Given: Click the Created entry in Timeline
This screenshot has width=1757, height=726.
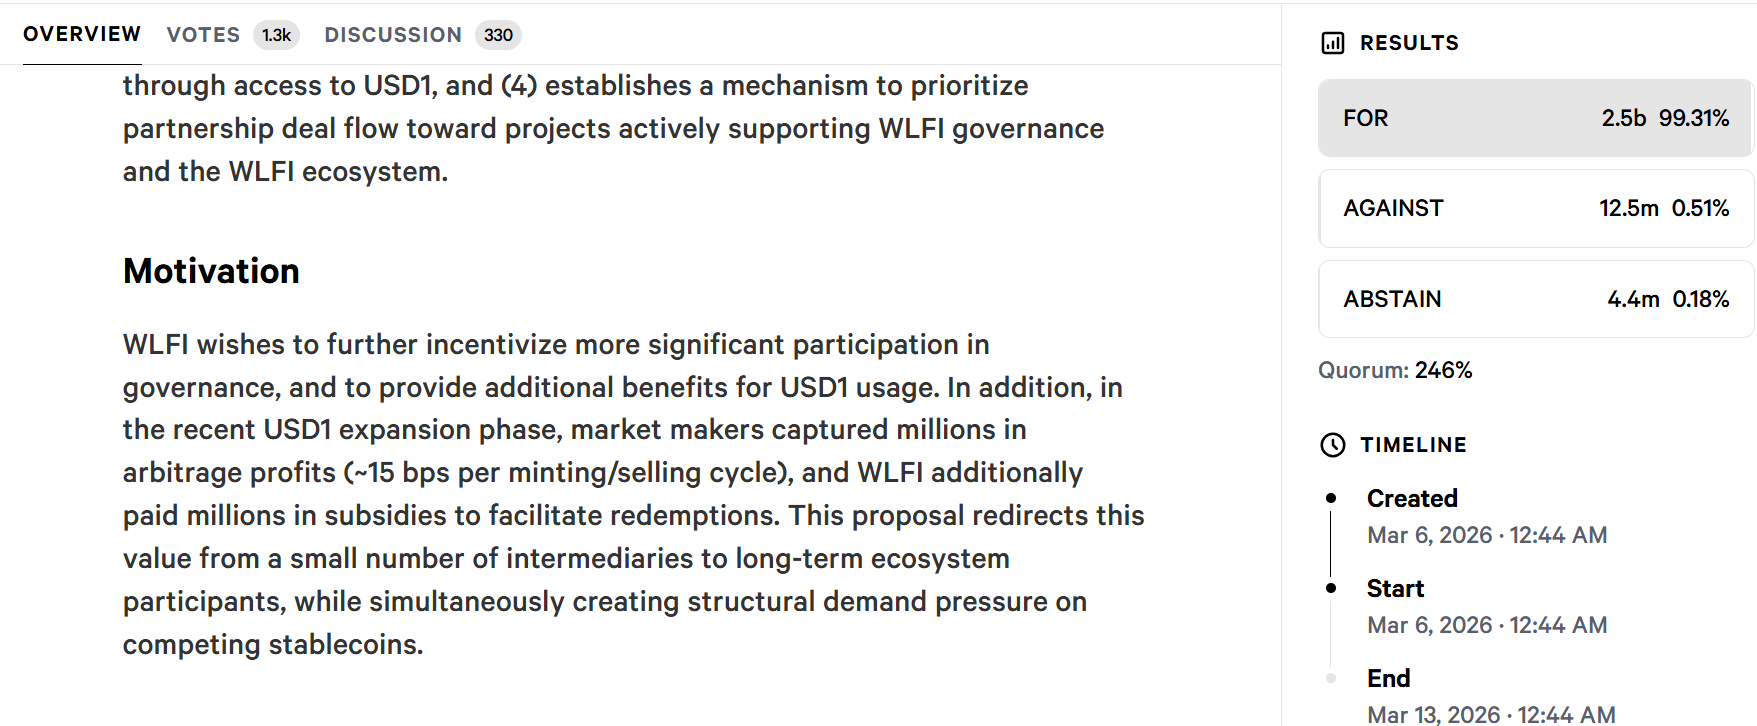Looking at the screenshot, I should [1411, 497].
